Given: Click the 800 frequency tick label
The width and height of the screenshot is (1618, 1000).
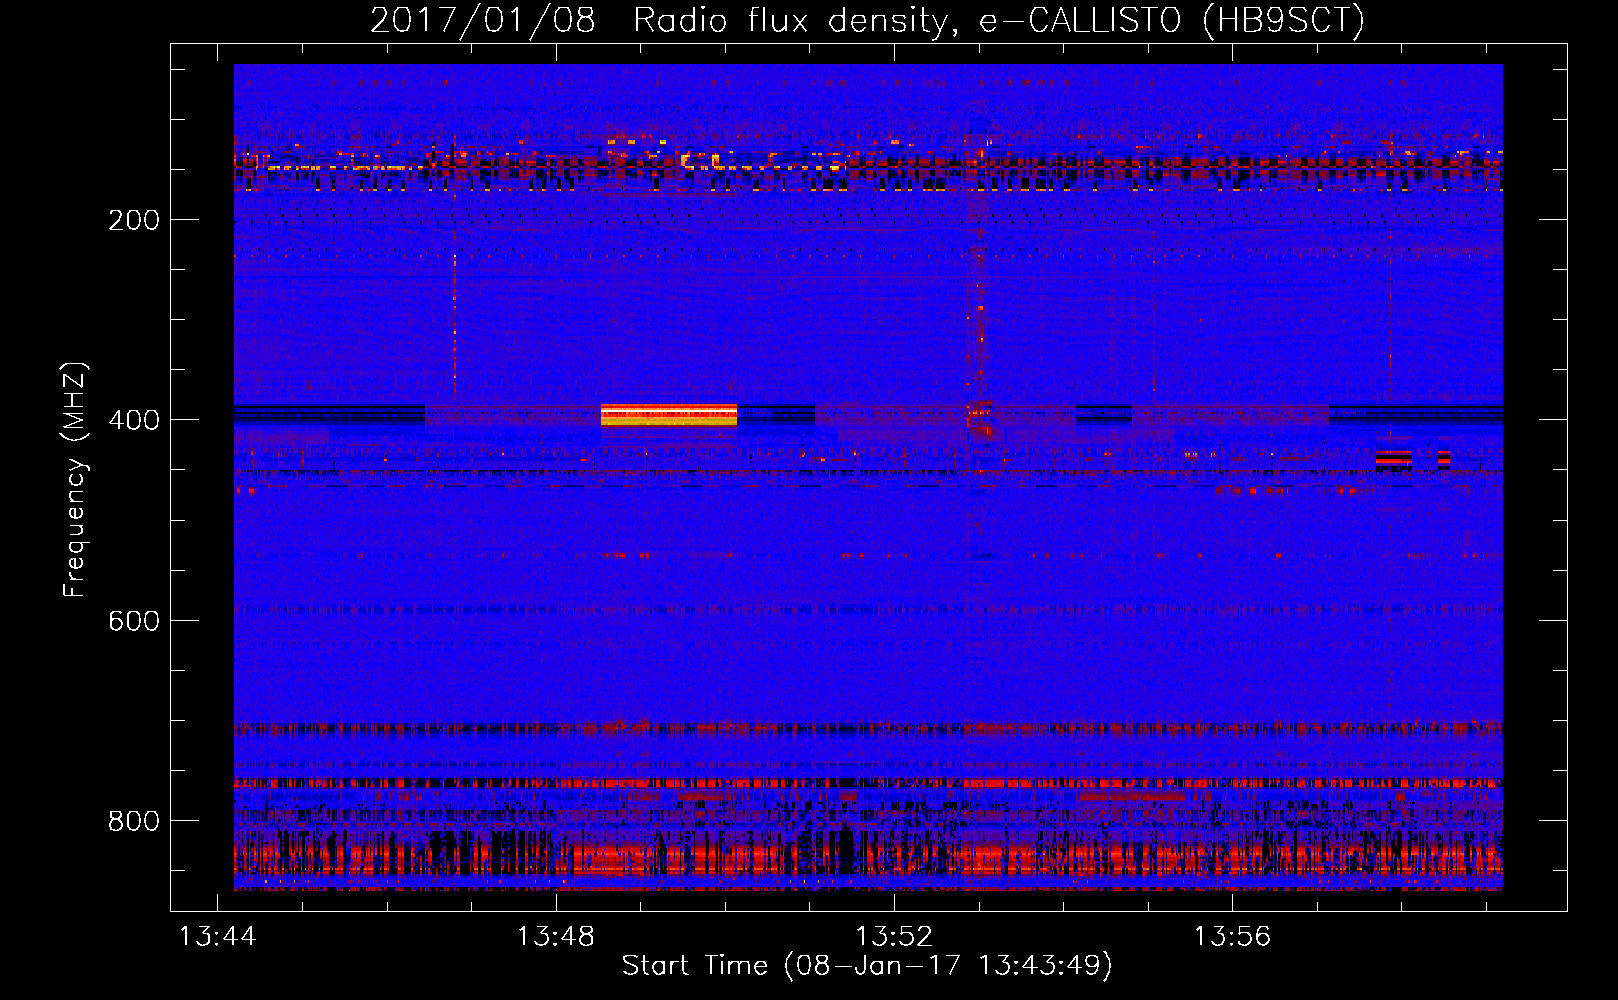Looking at the screenshot, I should click(134, 821).
